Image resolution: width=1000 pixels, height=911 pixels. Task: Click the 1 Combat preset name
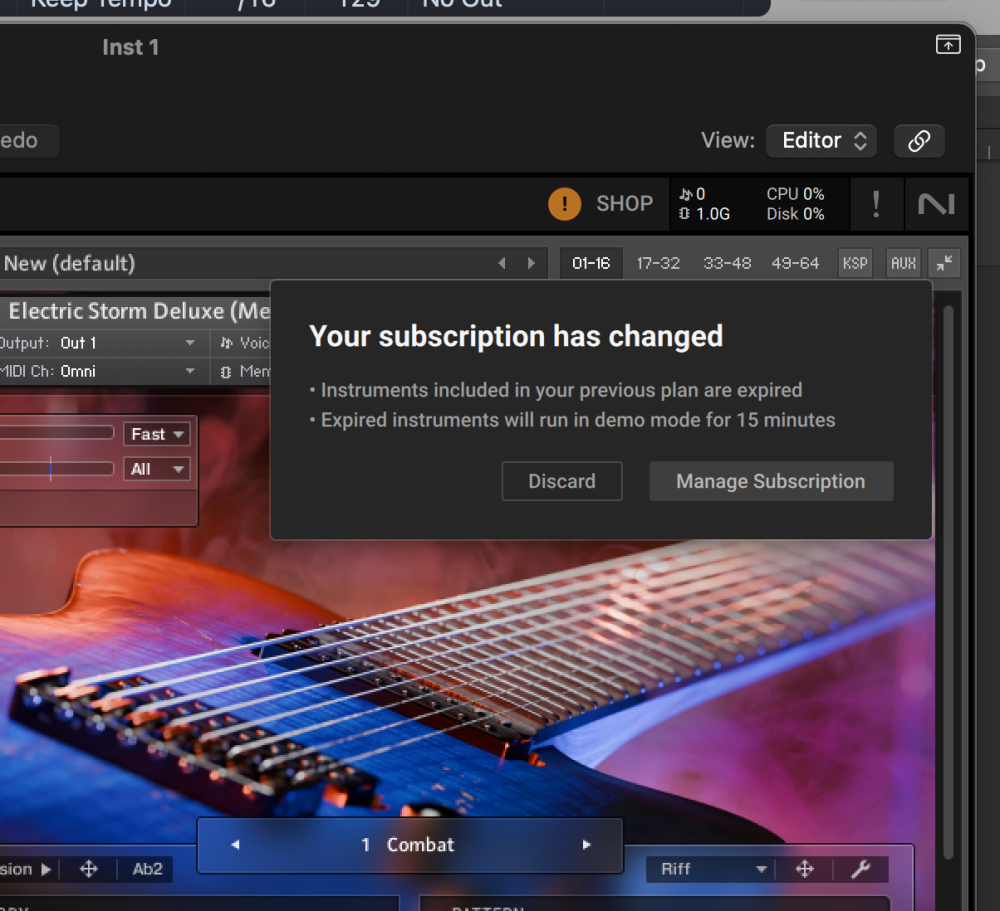click(408, 845)
